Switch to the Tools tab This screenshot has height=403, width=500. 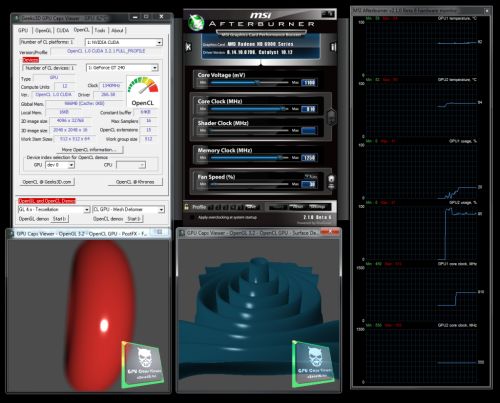100,30
